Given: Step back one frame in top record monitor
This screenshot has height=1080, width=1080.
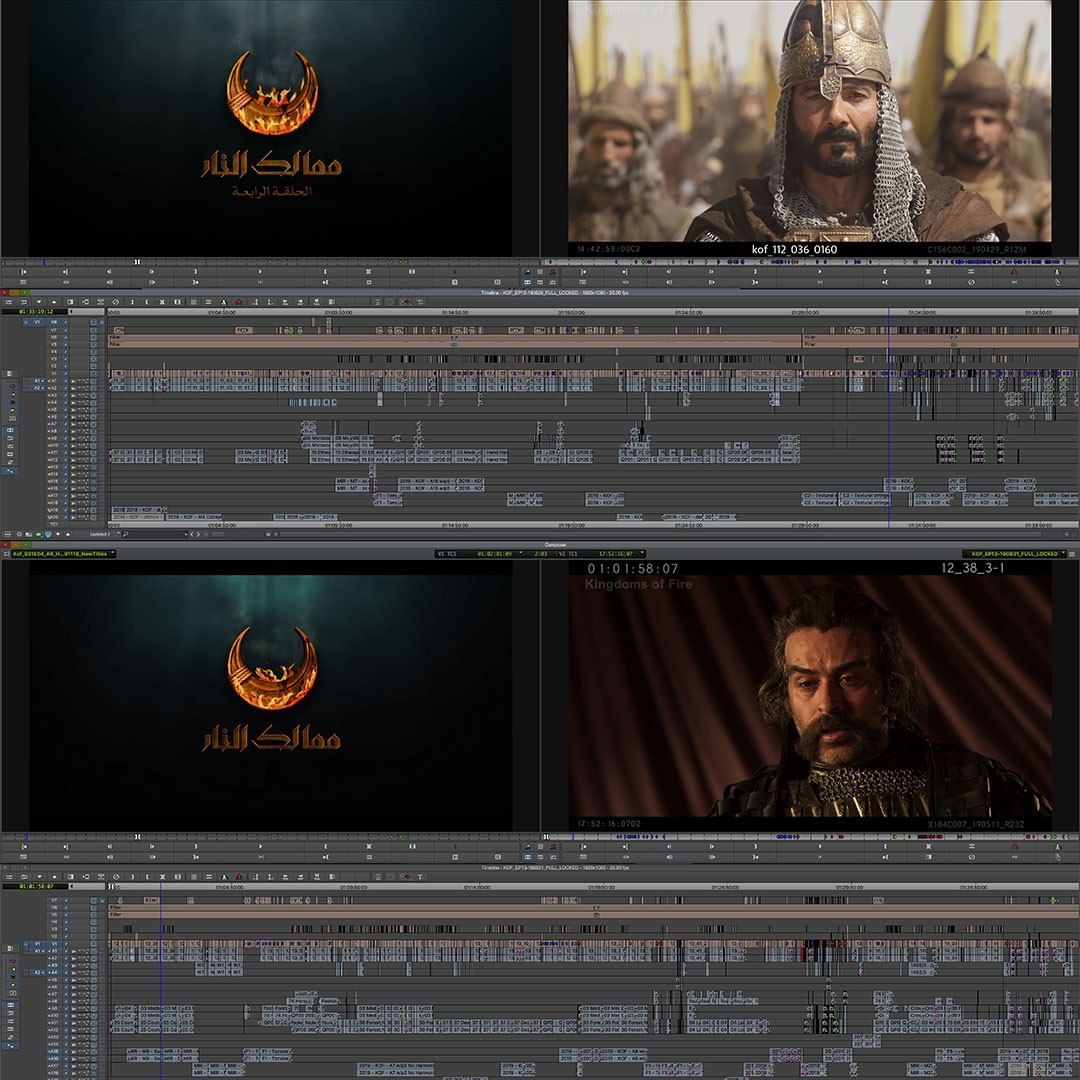Looking at the screenshot, I should [x=669, y=272].
